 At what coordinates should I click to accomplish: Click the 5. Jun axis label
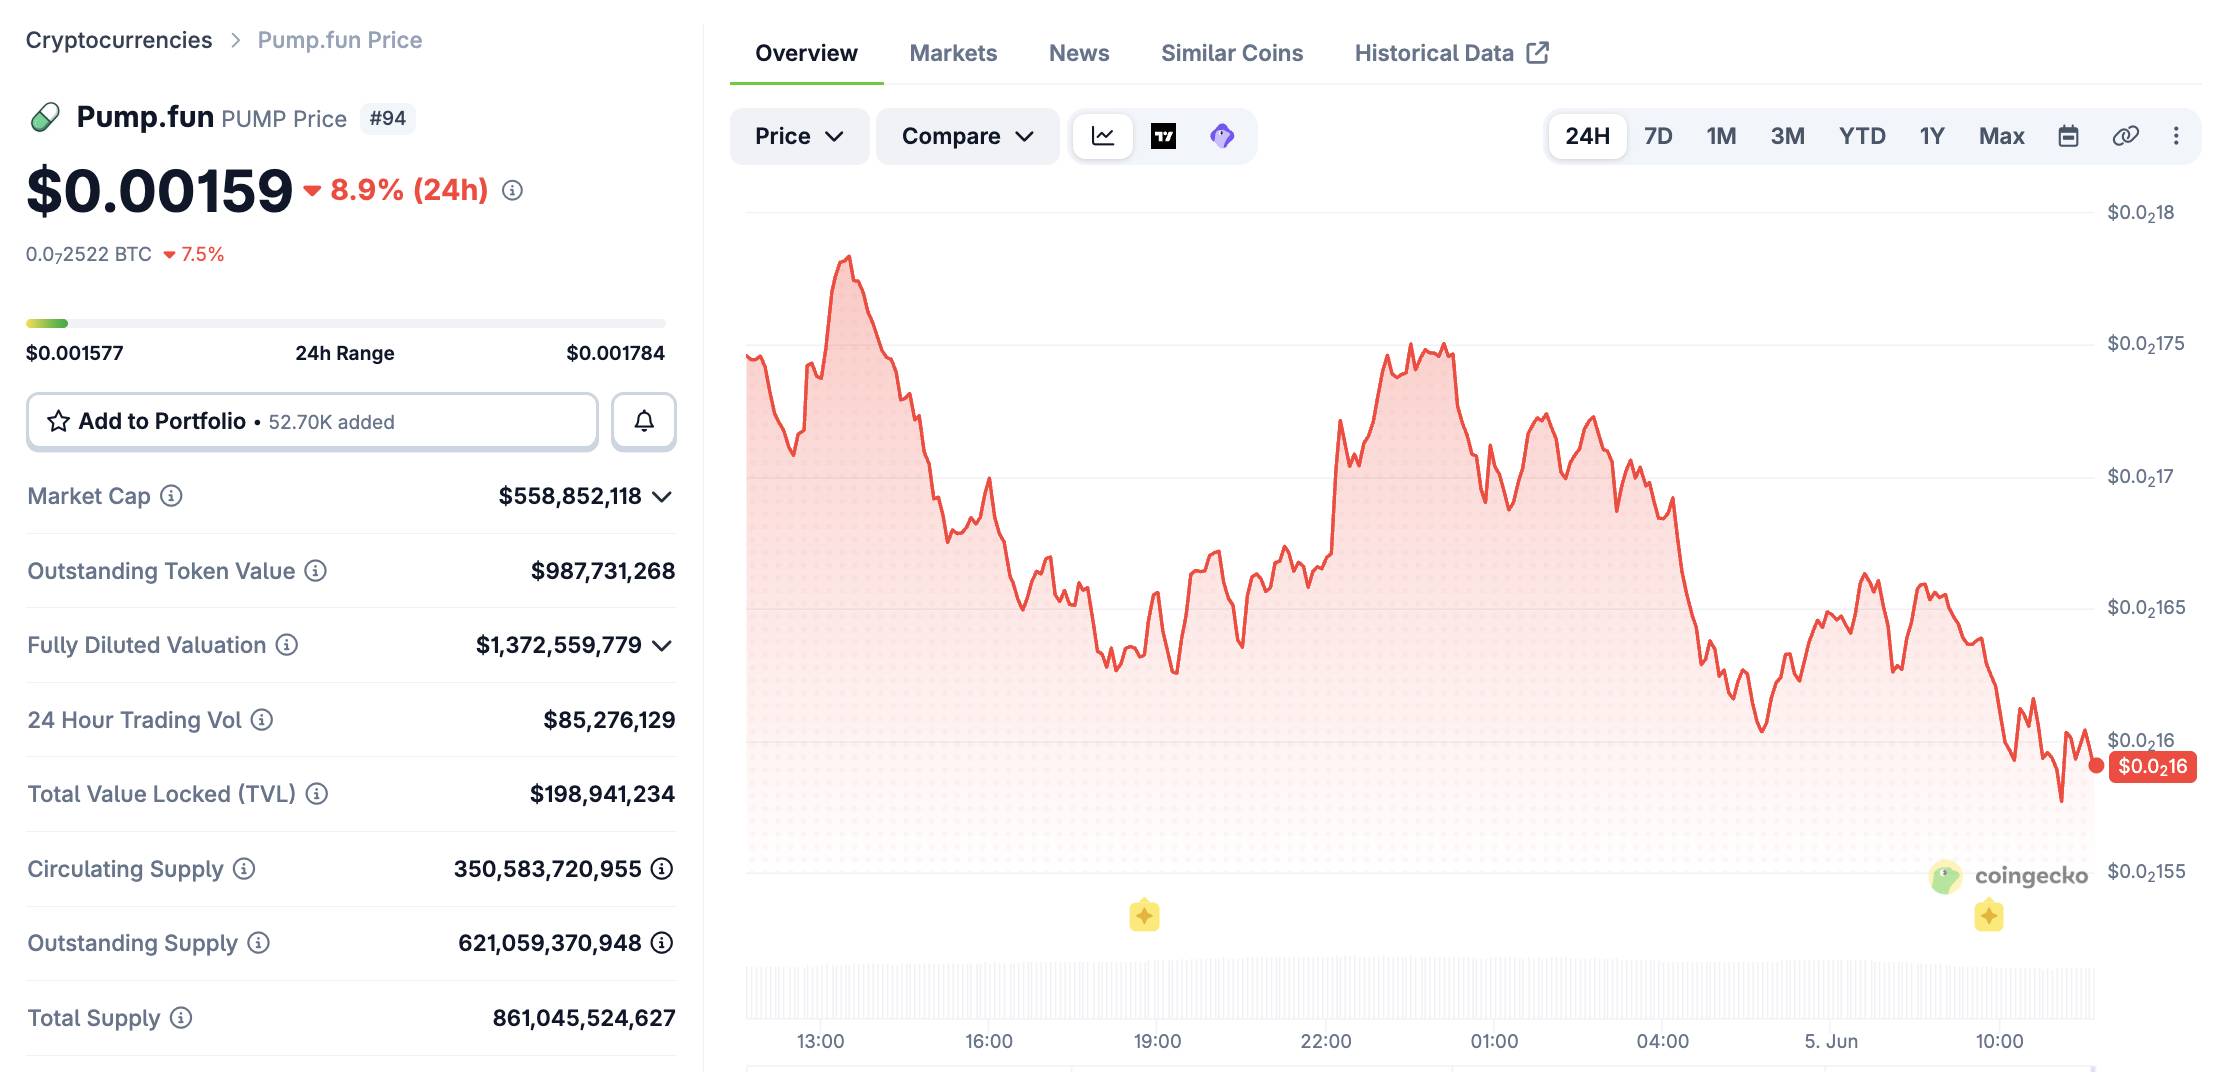1831,1041
